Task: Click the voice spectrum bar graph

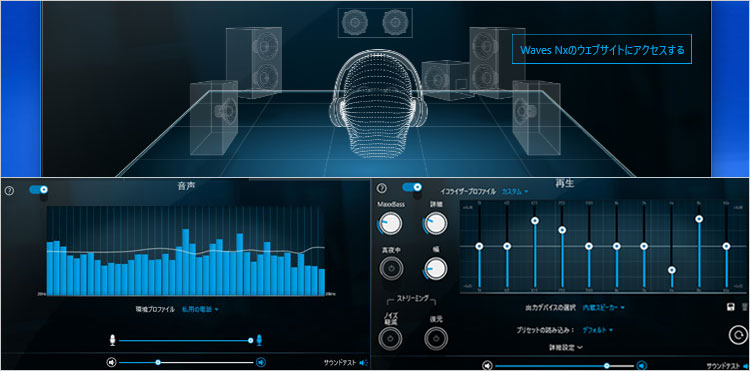Action: [x=186, y=251]
